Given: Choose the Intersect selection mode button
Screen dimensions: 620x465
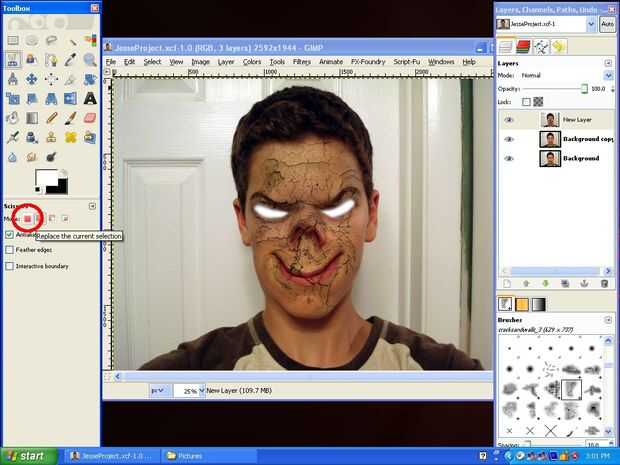Looking at the screenshot, I should coord(65,218).
